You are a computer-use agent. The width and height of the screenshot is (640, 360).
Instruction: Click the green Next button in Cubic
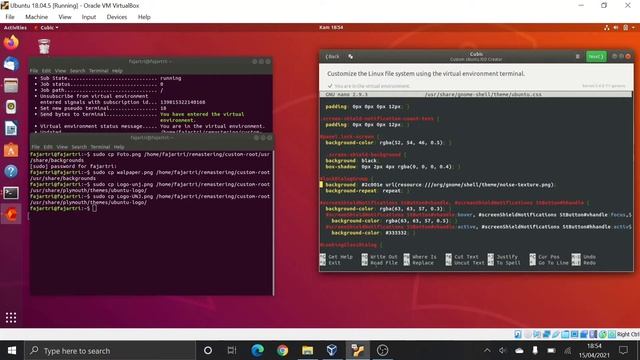pos(596,56)
